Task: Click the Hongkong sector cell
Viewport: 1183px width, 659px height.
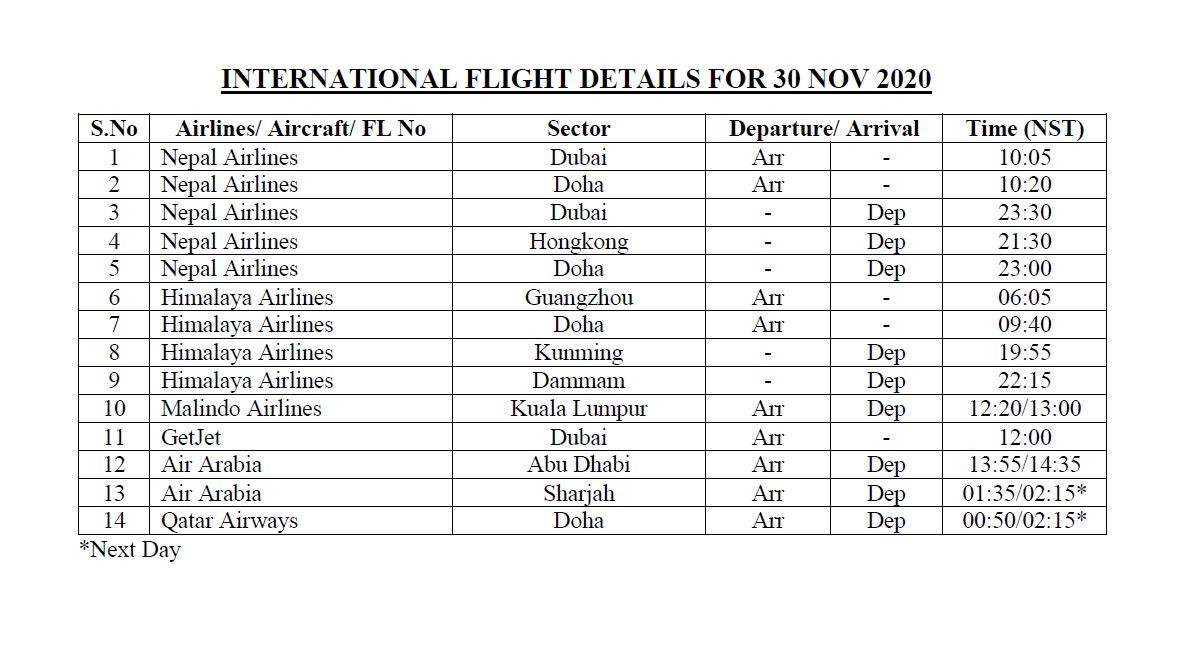Action: pyautogui.click(x=578, y=241)
